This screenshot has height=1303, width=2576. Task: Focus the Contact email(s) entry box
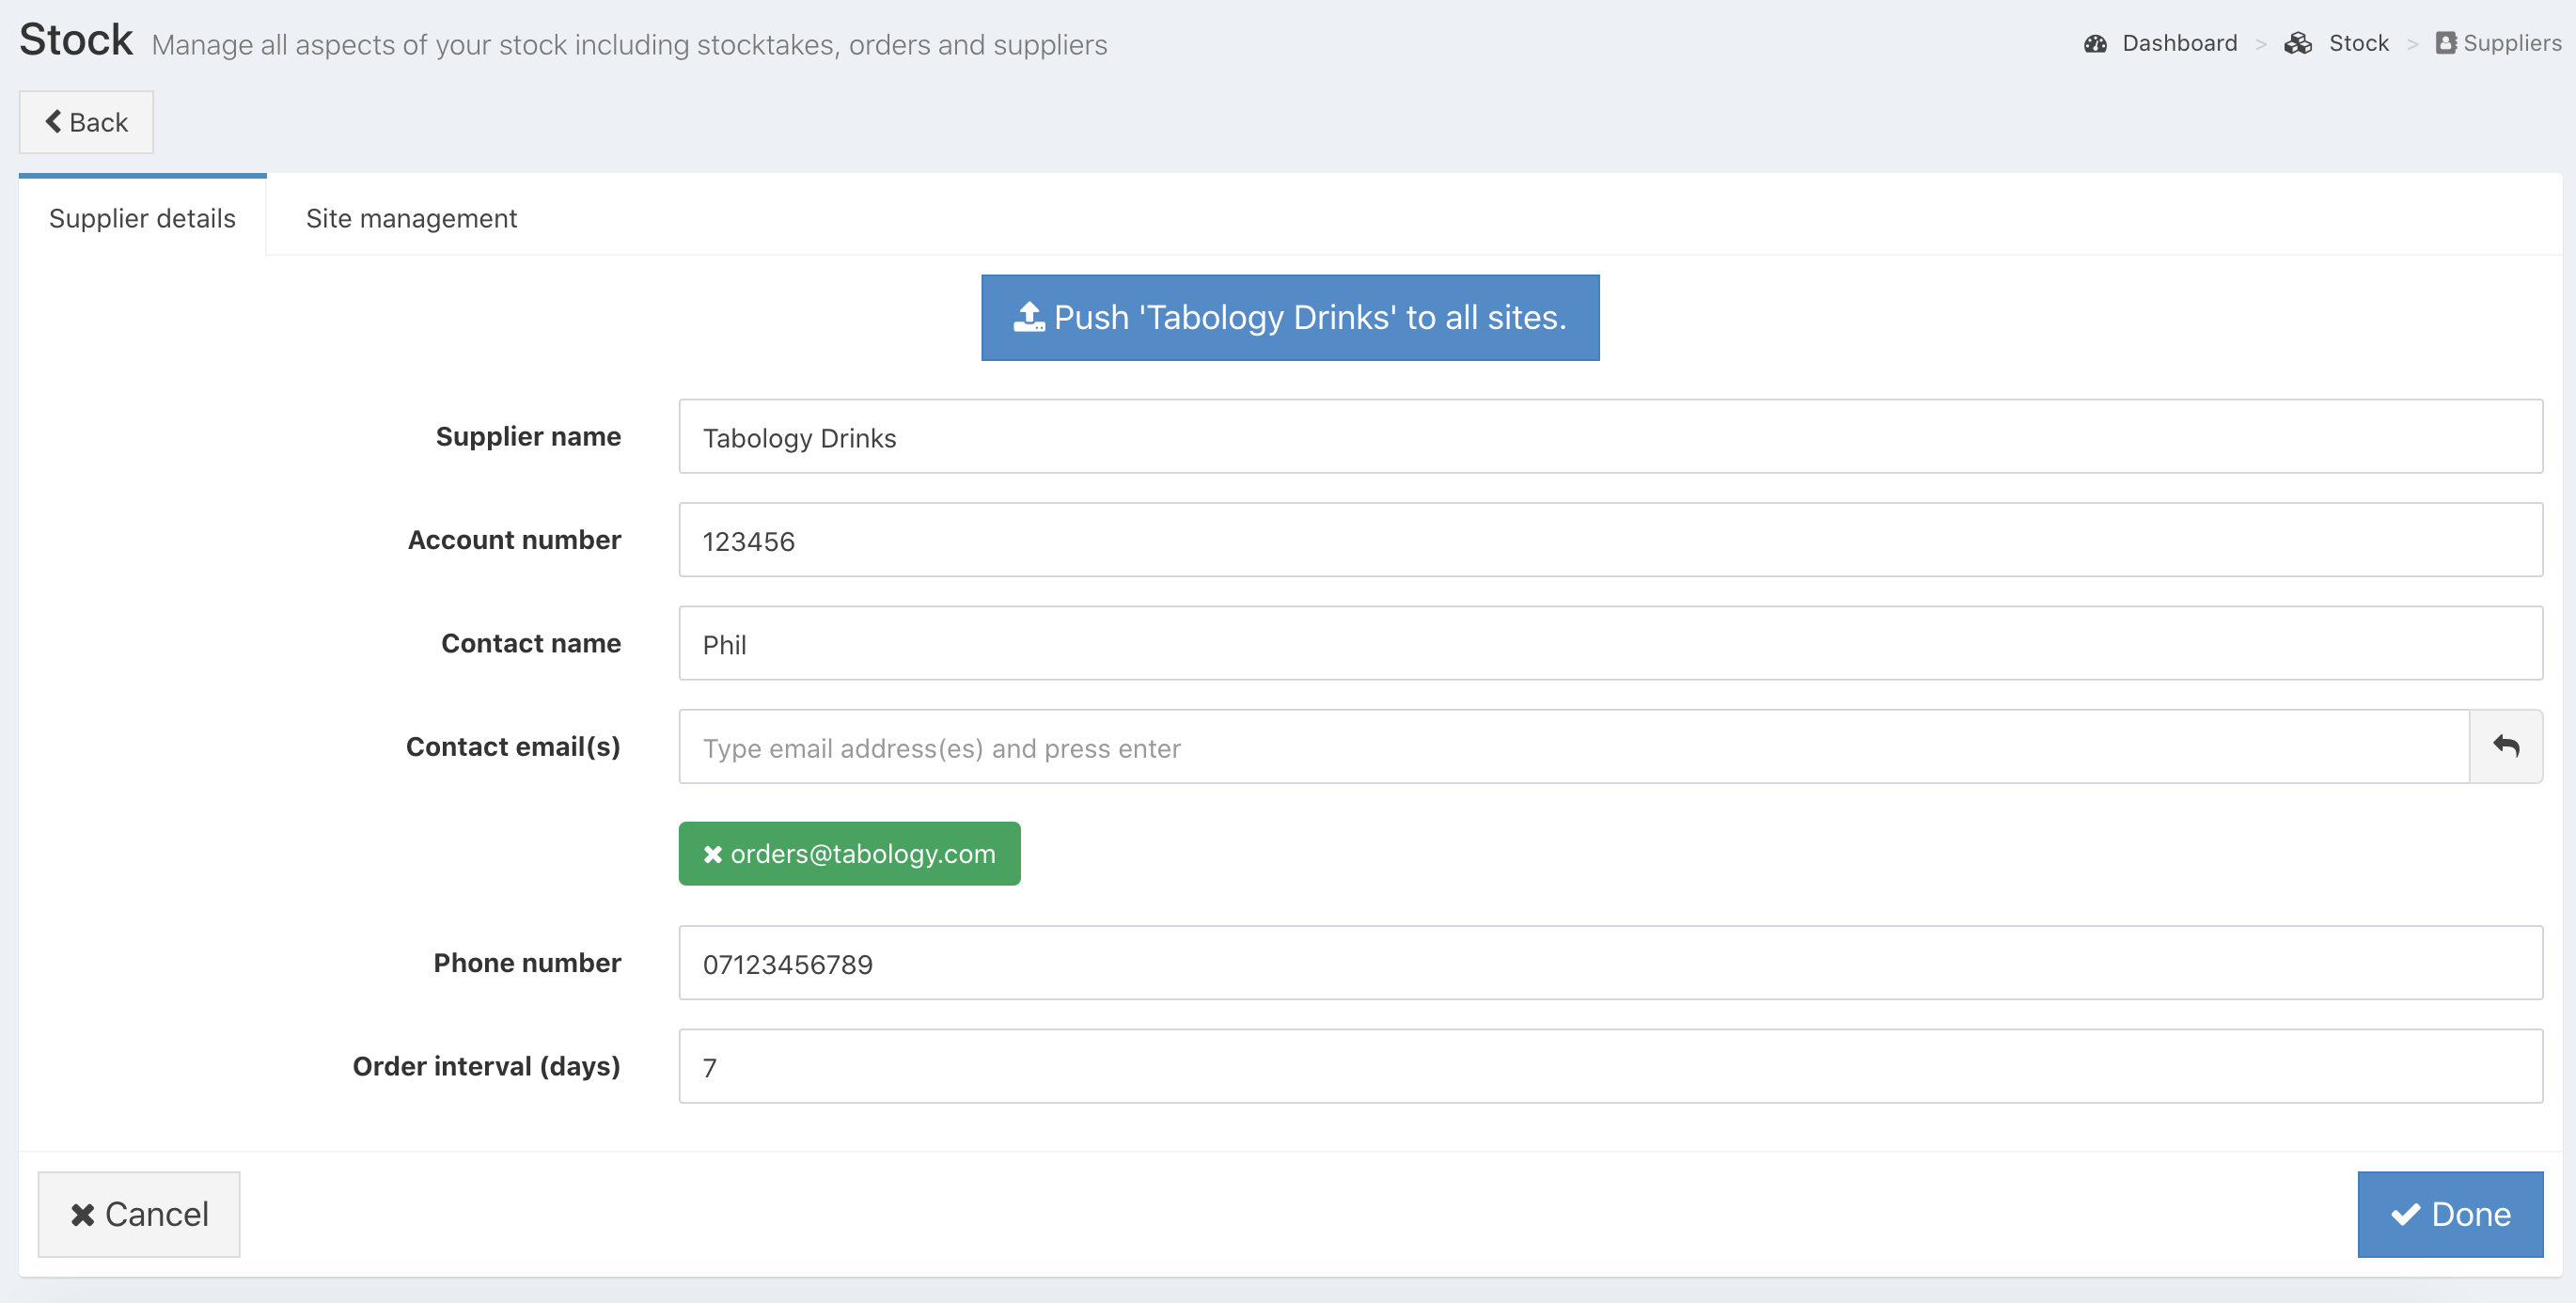coord(1572,747)
